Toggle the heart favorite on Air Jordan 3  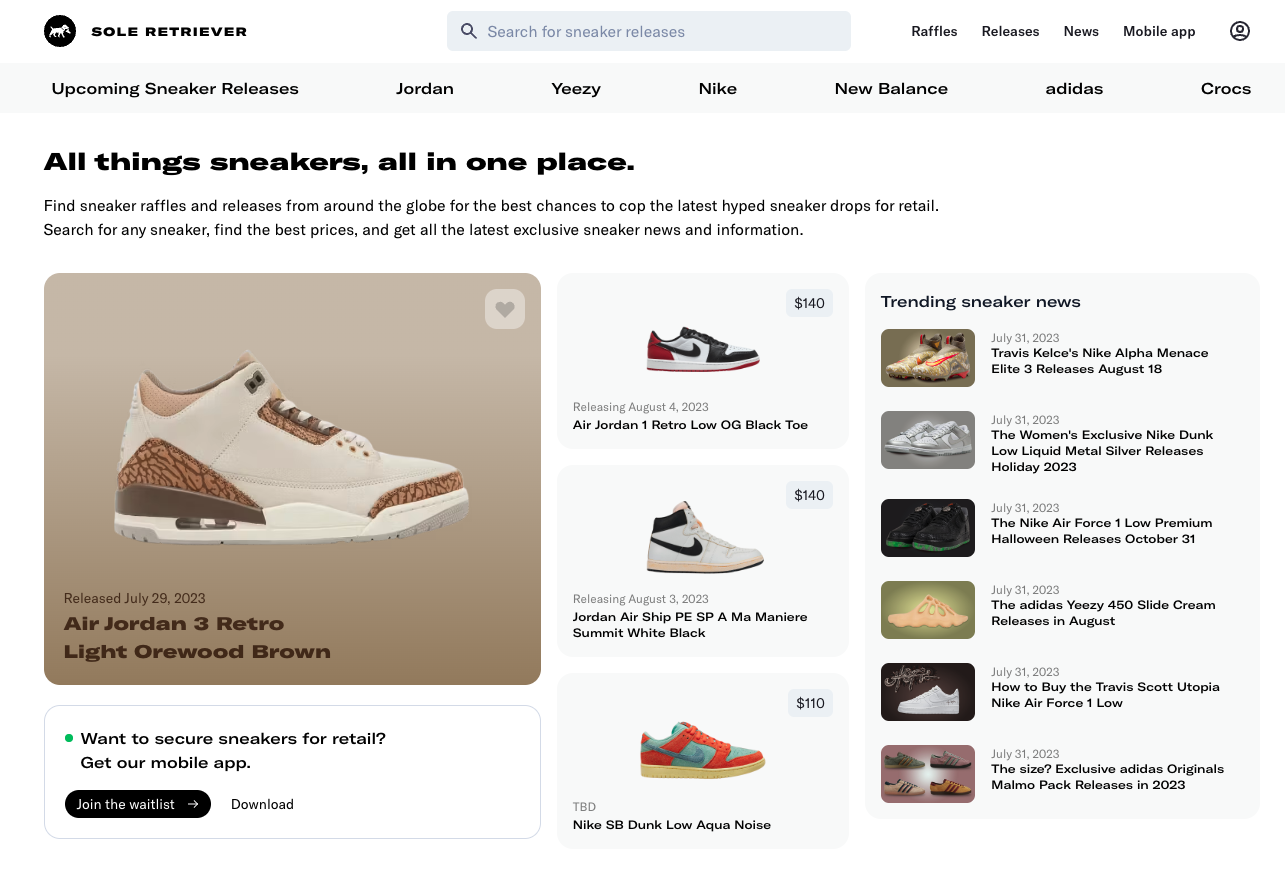coord(505,309)
